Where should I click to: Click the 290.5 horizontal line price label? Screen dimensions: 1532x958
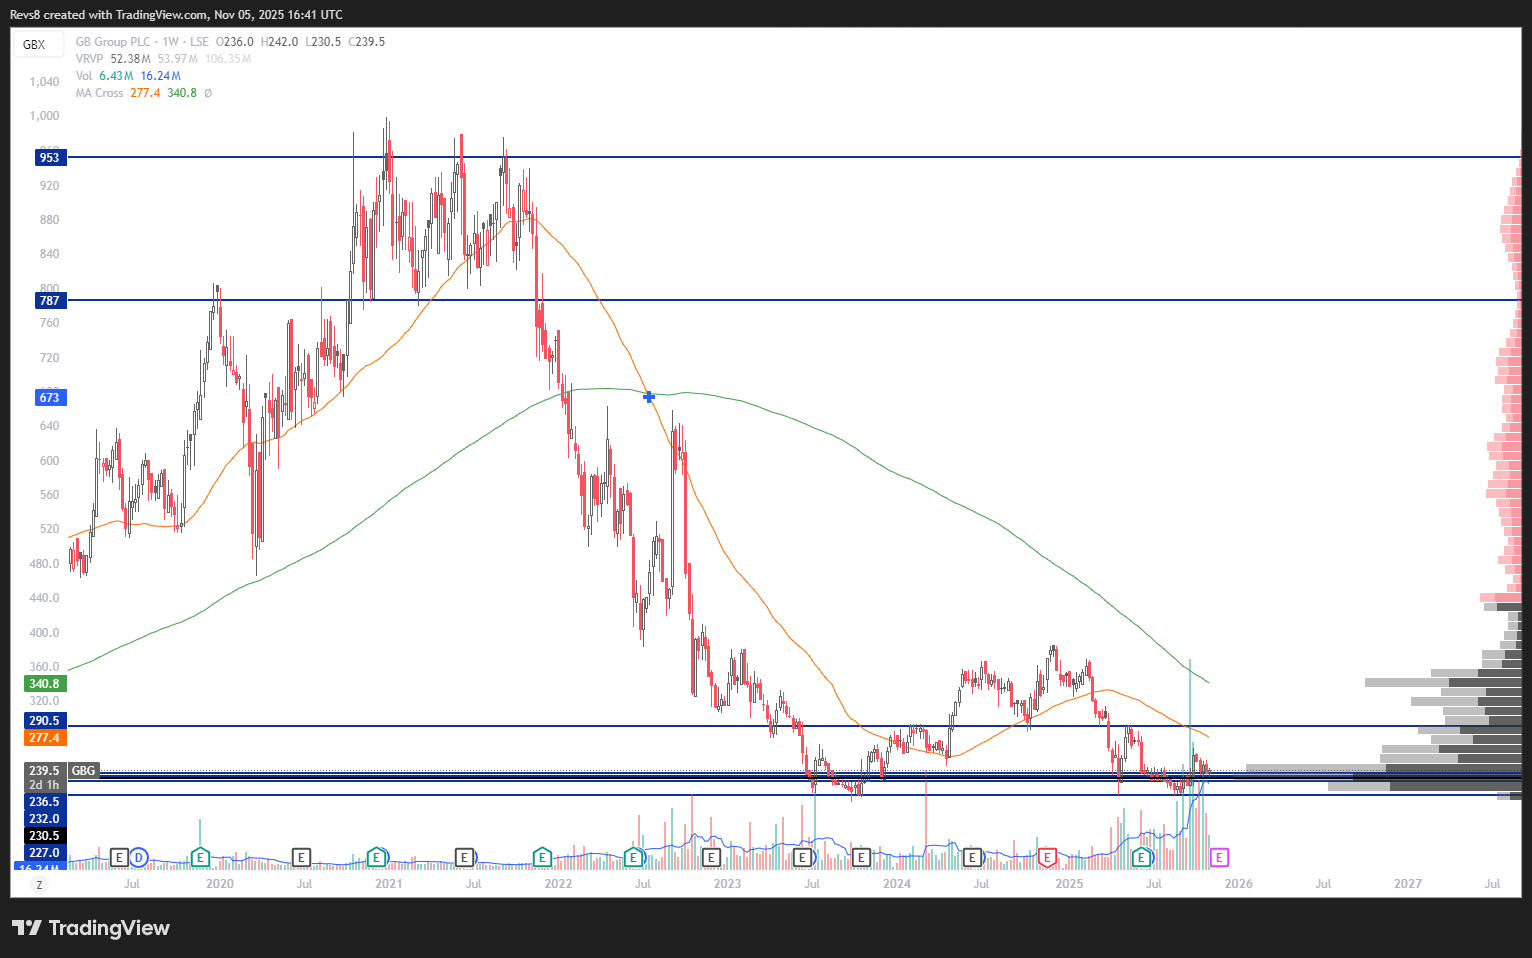tap(44, 721)
